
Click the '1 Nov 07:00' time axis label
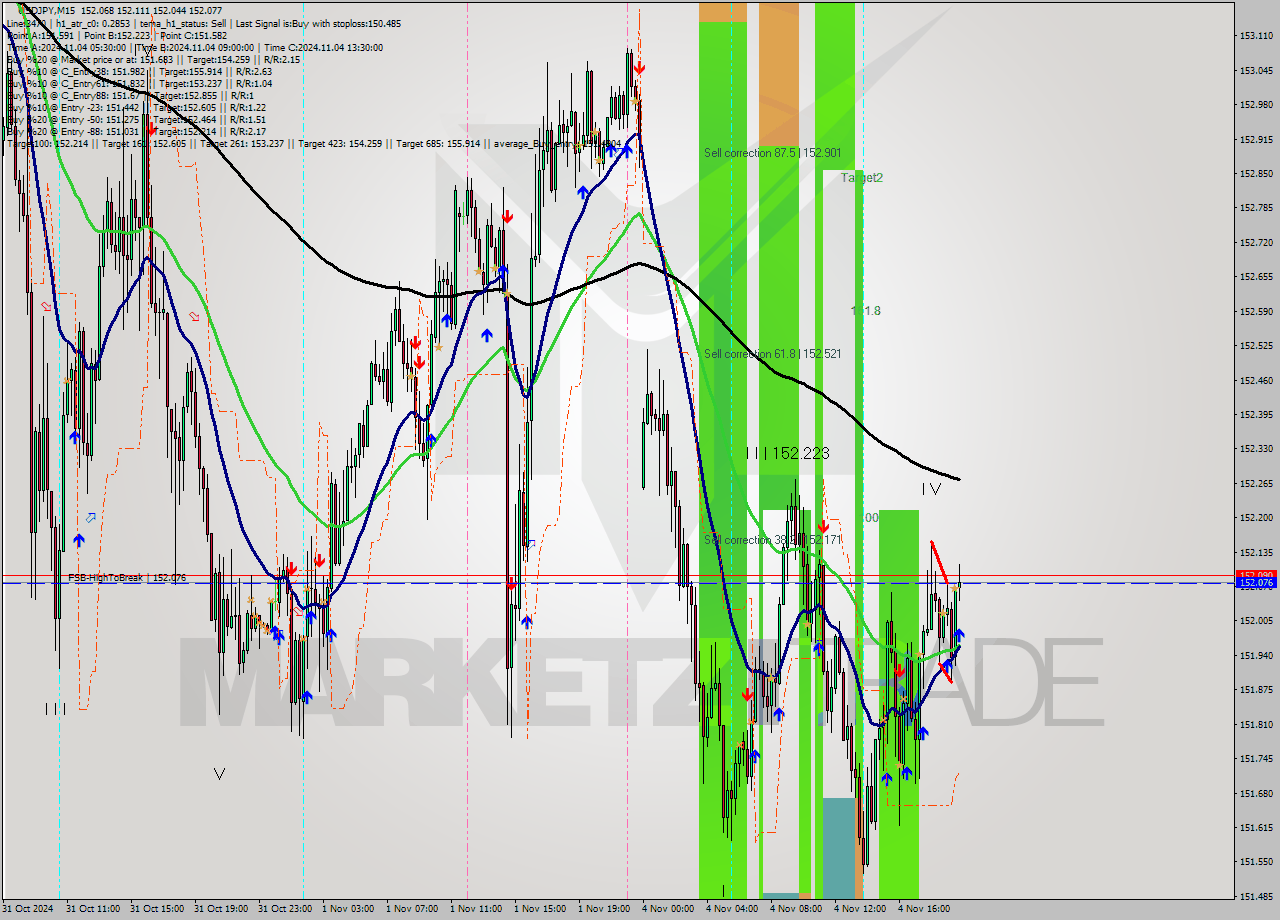click(x=412, y=909)
